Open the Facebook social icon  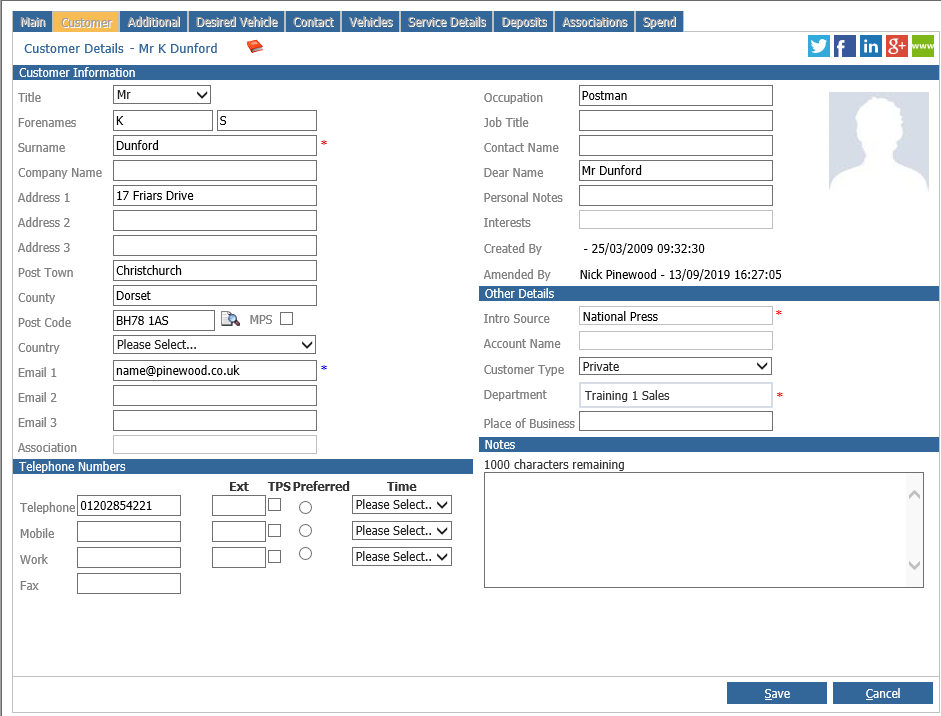click(844, 46)
